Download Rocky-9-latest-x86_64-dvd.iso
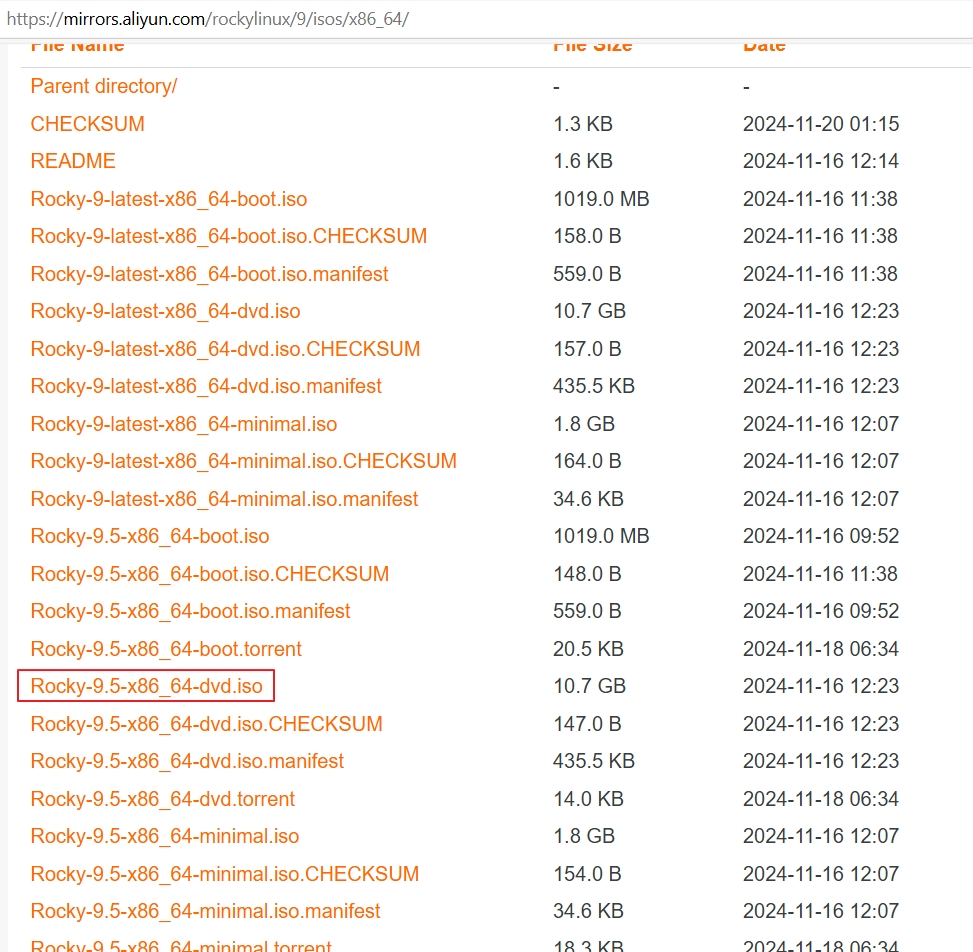The height and width of the screenshot is (952, 973). tap(166, 312)
